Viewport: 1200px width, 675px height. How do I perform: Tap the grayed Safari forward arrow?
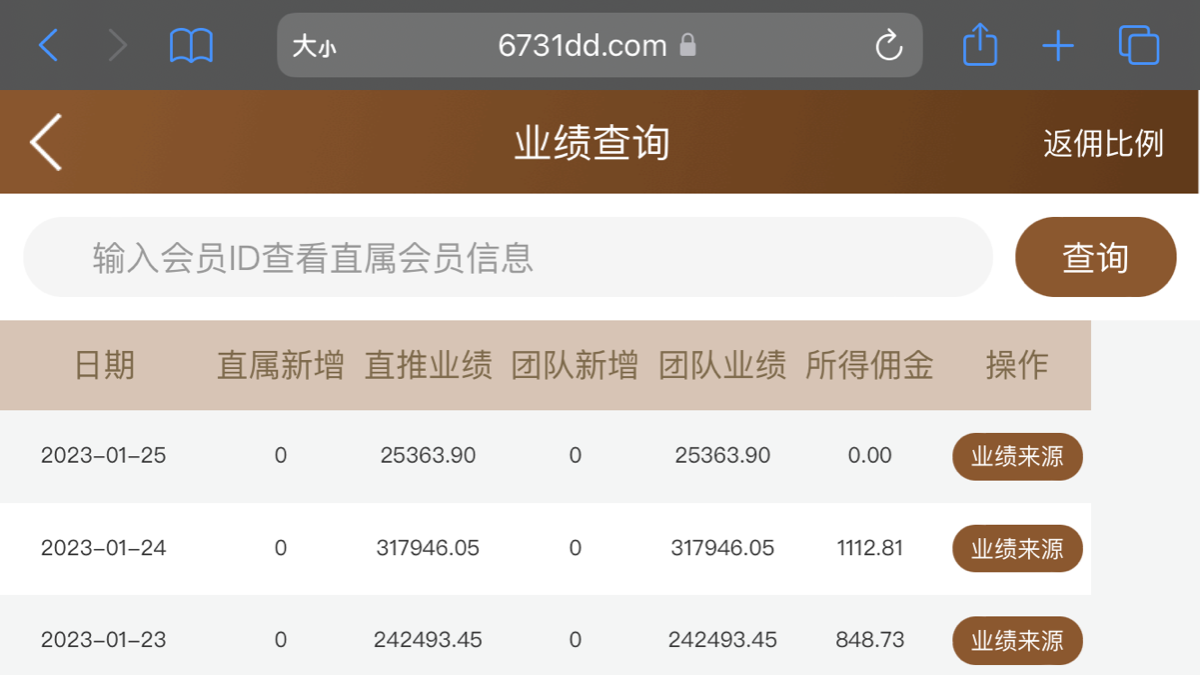tap(117, 44)
